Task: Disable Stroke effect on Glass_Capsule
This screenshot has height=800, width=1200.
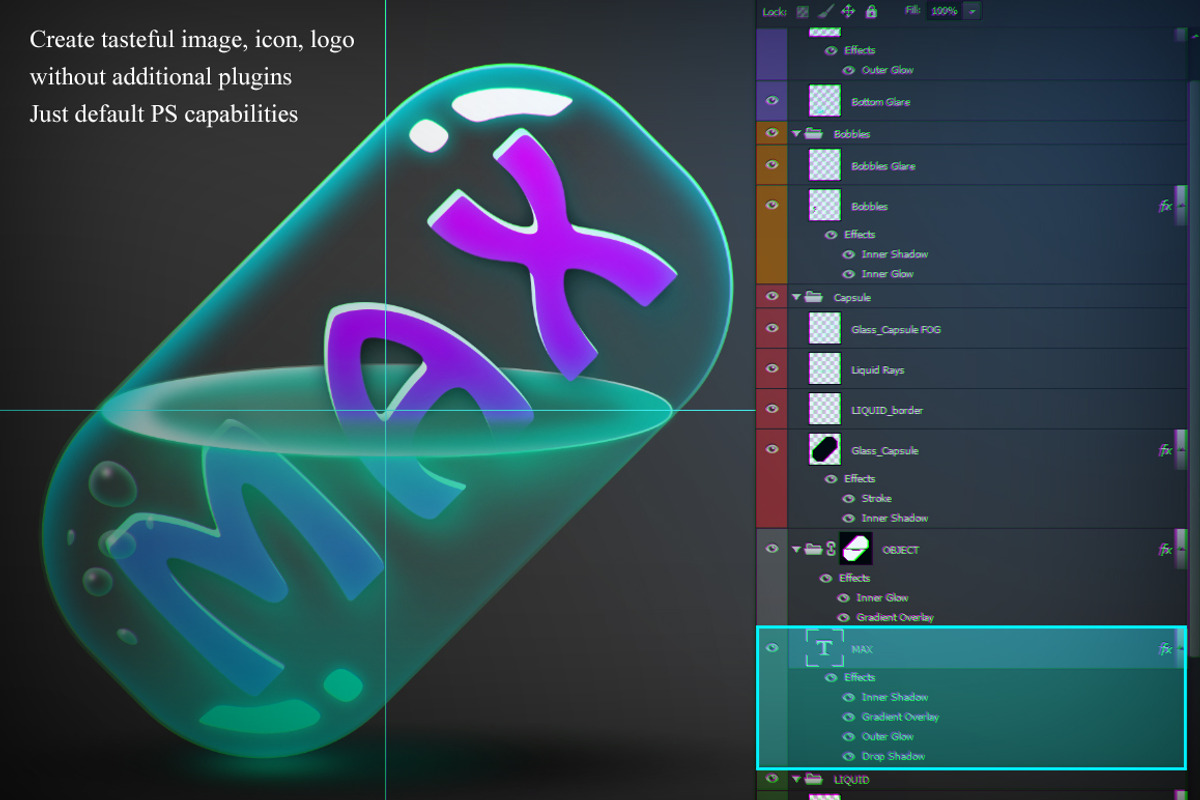Action: (848, 498)
